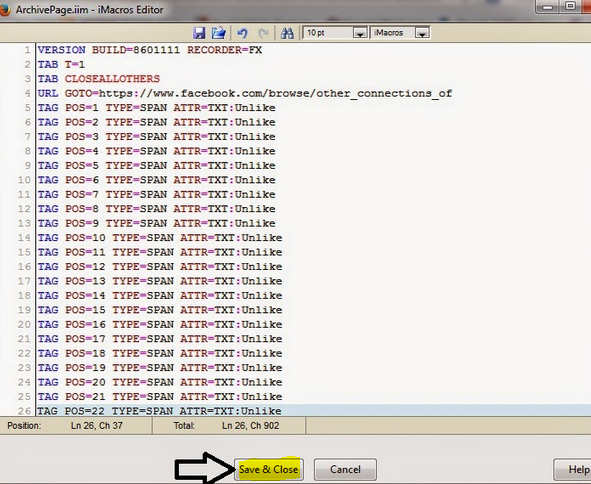Click the TAG POS=10 line
The height and width of the screenshot is (484, 591).
pos(160,238)
